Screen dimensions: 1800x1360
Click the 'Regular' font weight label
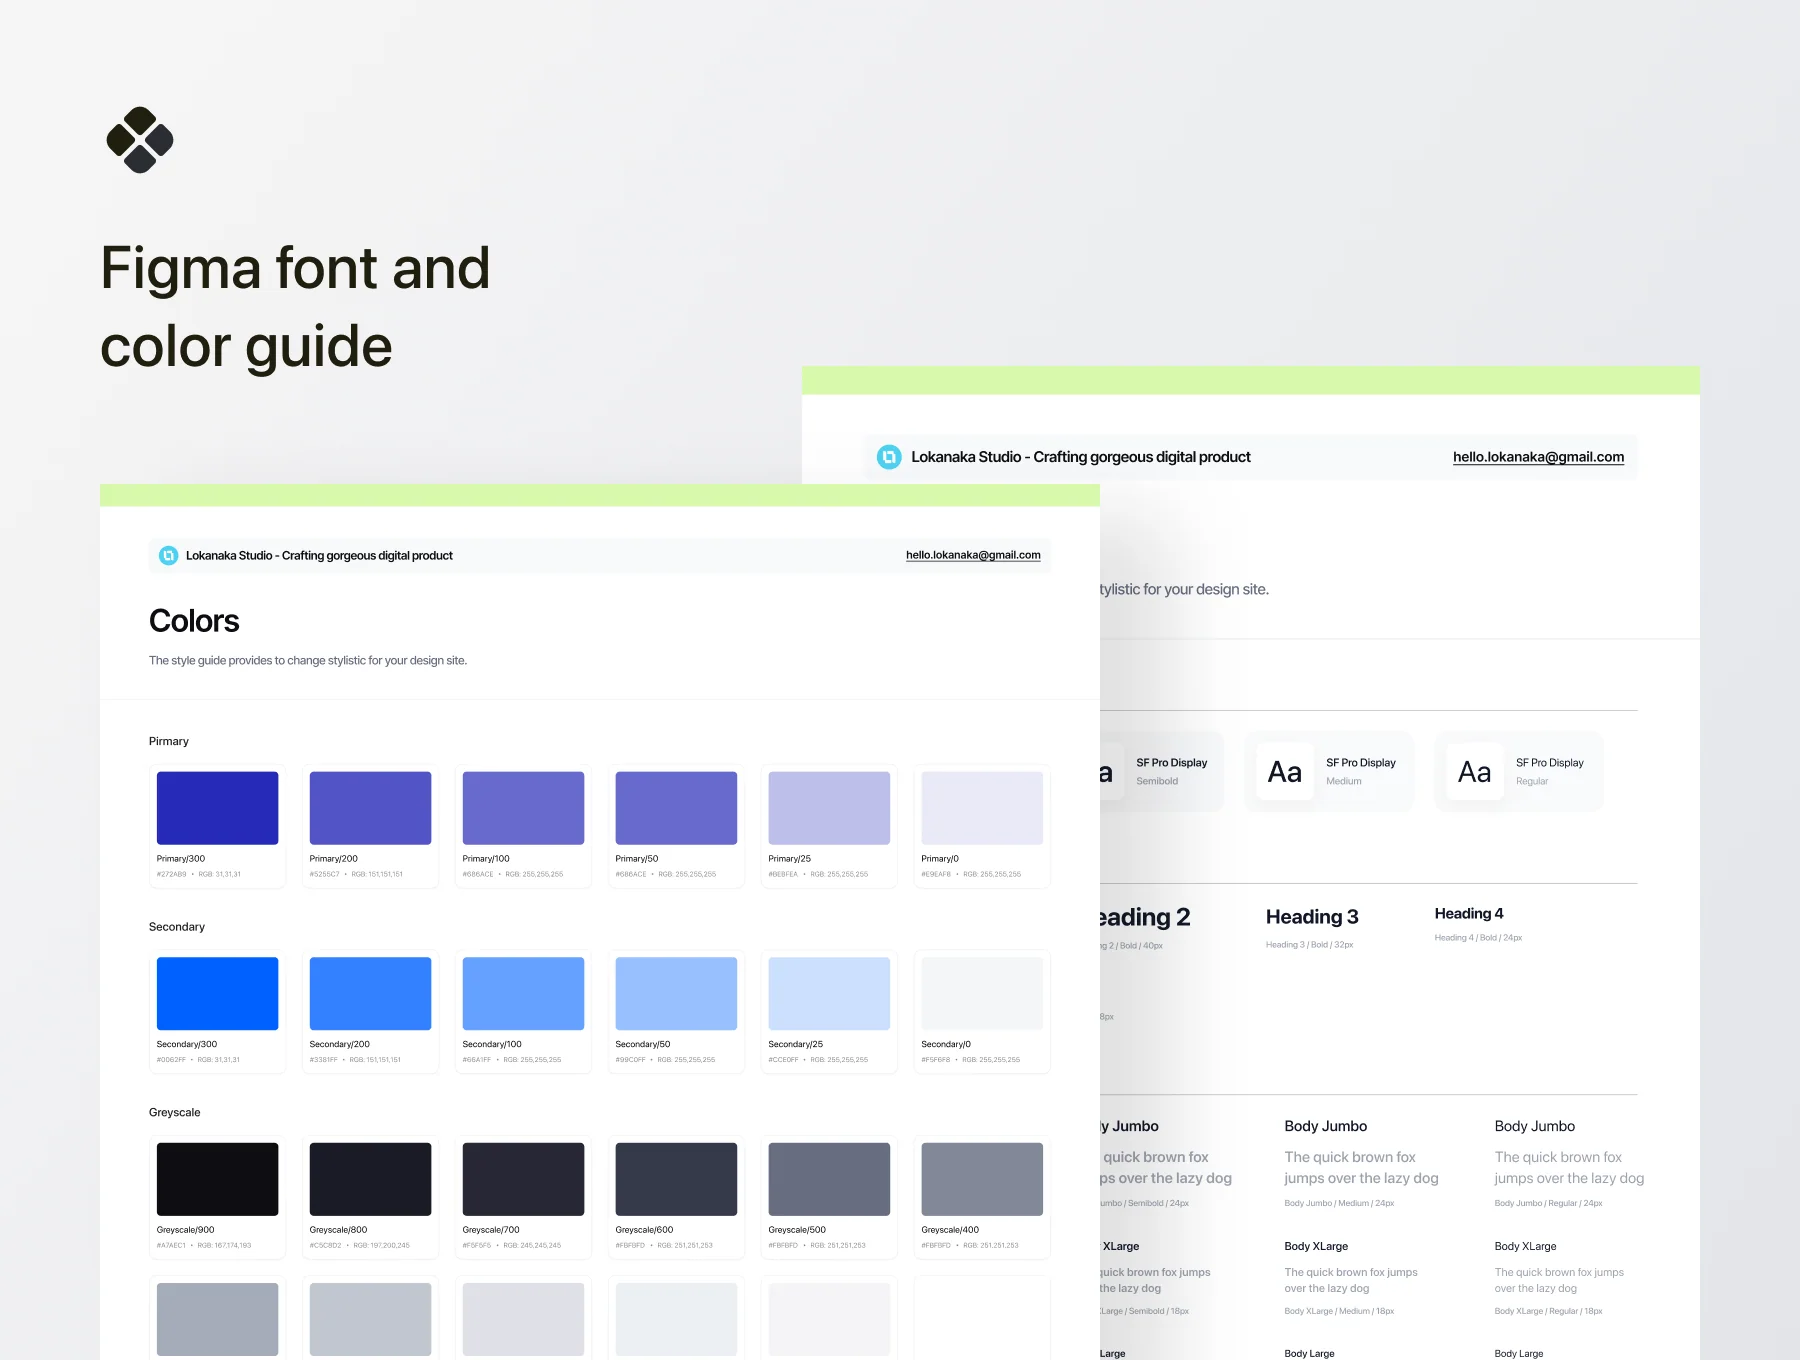[x=1532, y=781]
